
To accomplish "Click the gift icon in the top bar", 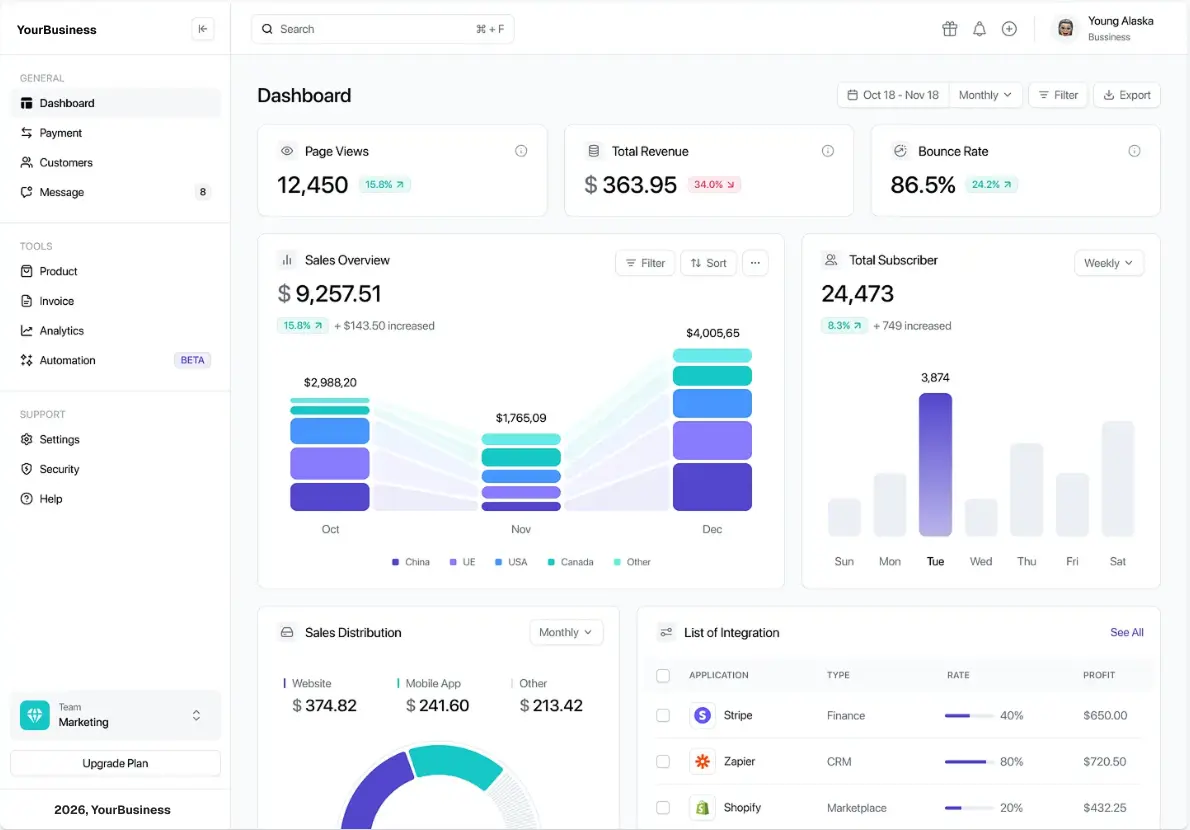I will click(949, 29).
